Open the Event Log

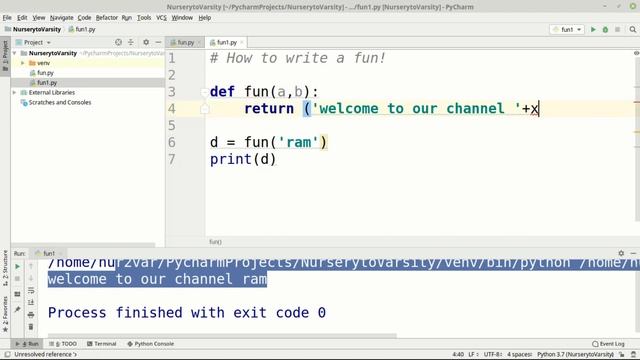pos(608,344)
